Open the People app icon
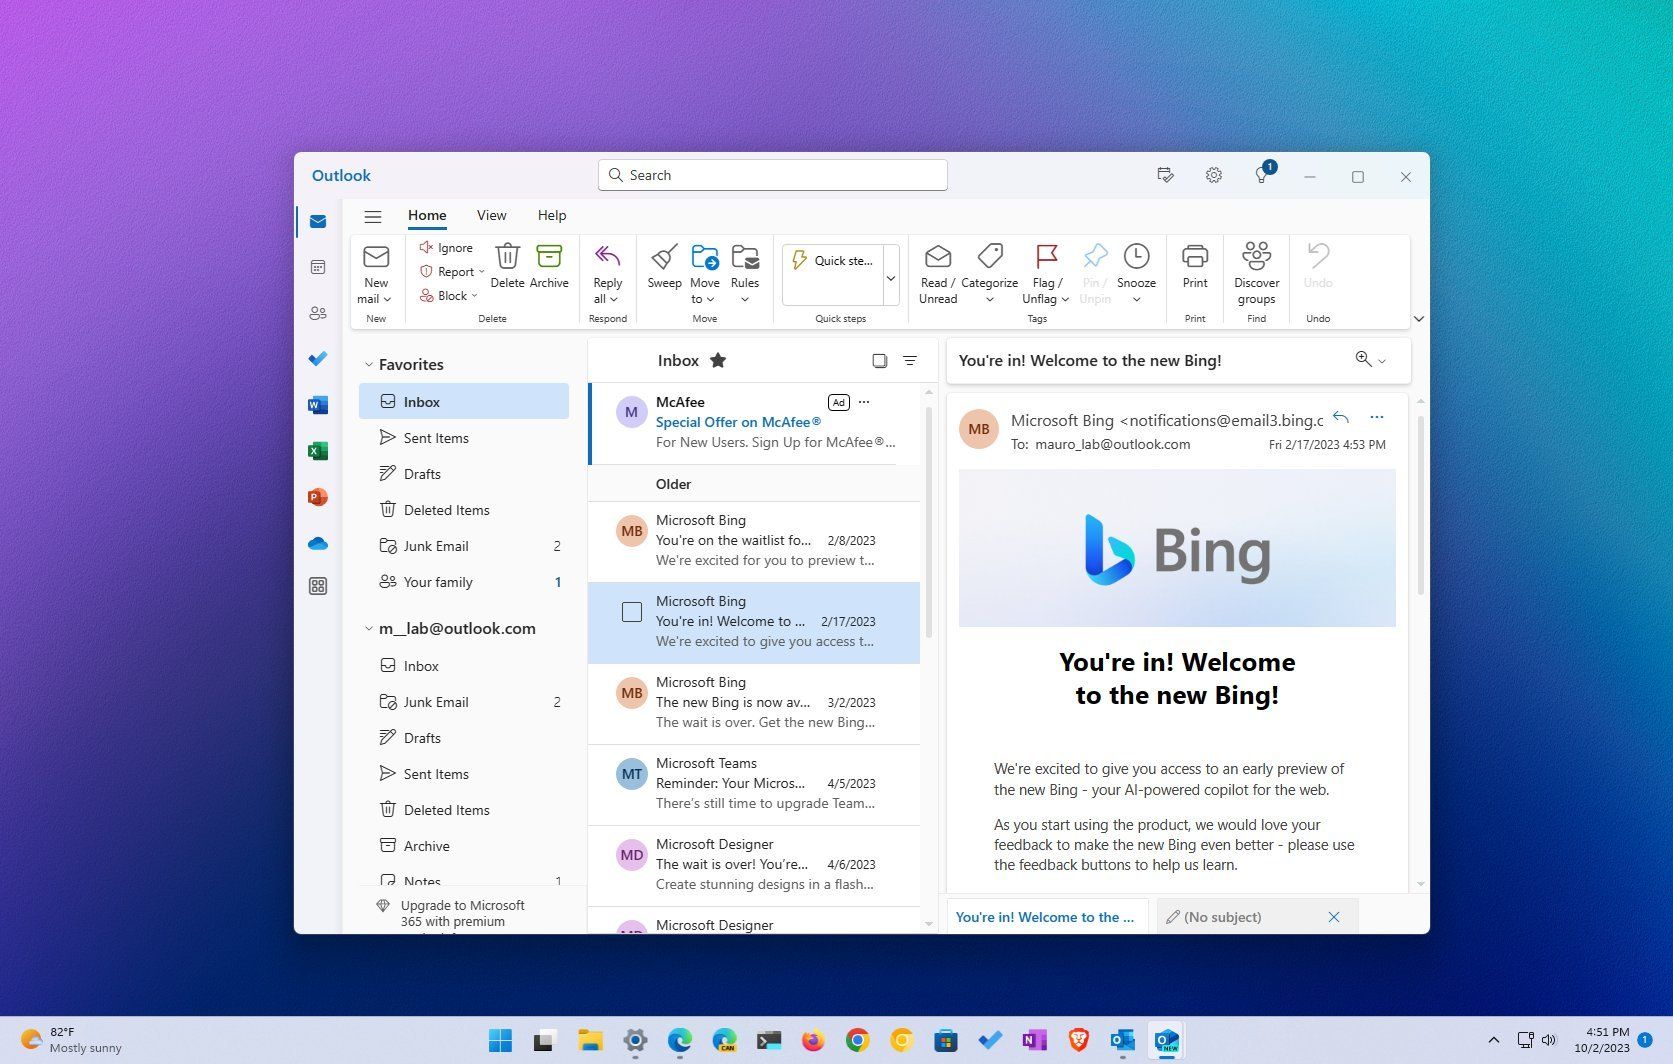The height and width of the screenshot is (1064, 1673). point(318,313)
